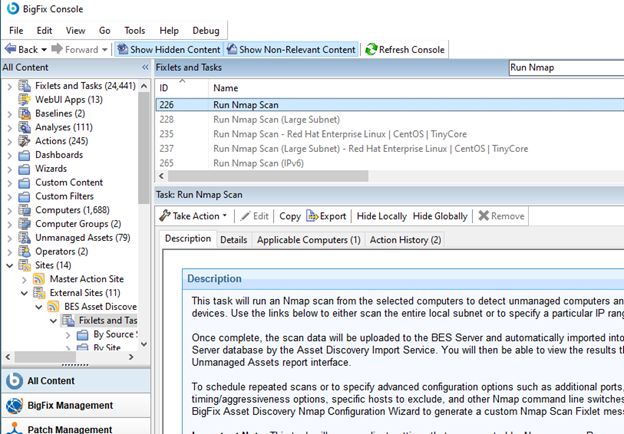
Task: Click the Remove button
Action: pos(499,215)
